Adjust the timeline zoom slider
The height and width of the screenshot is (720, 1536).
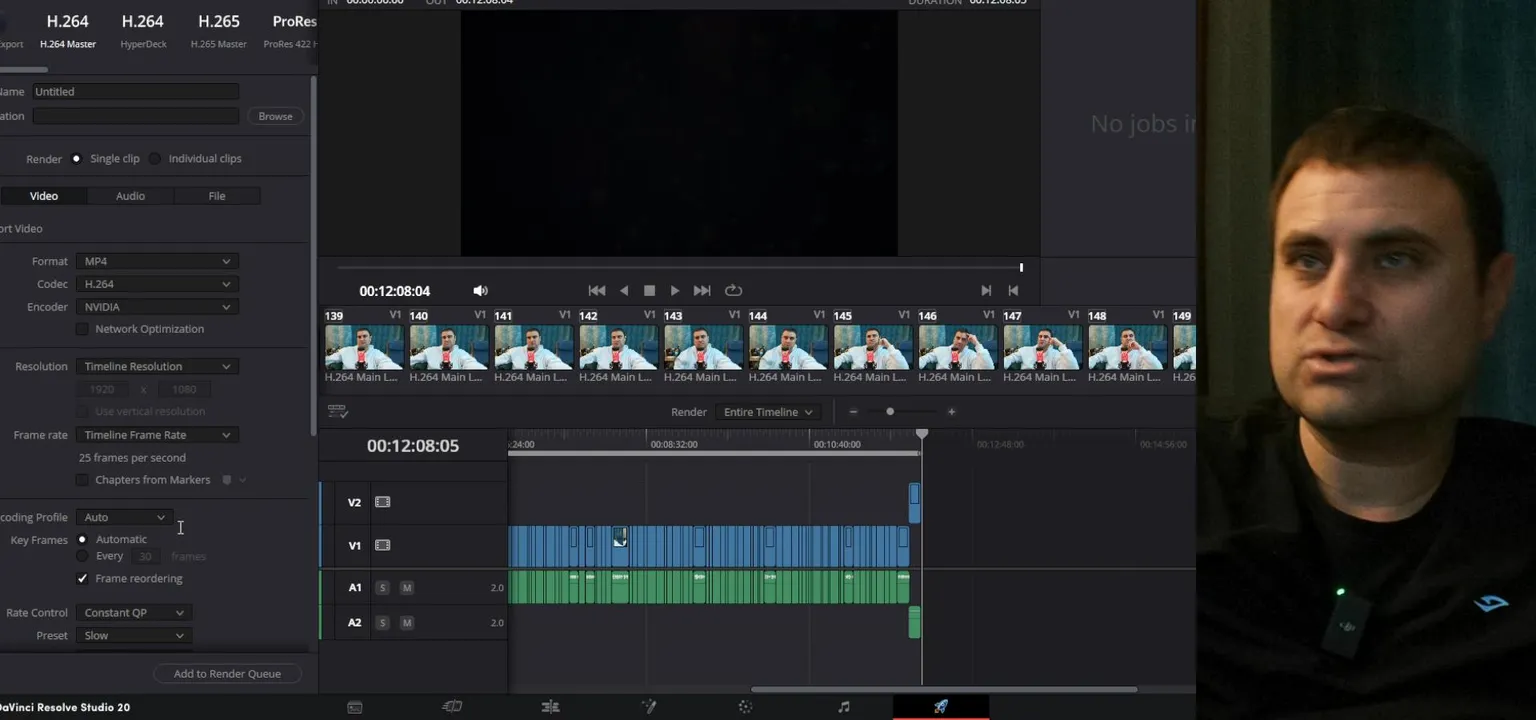(x=890, y=412)
